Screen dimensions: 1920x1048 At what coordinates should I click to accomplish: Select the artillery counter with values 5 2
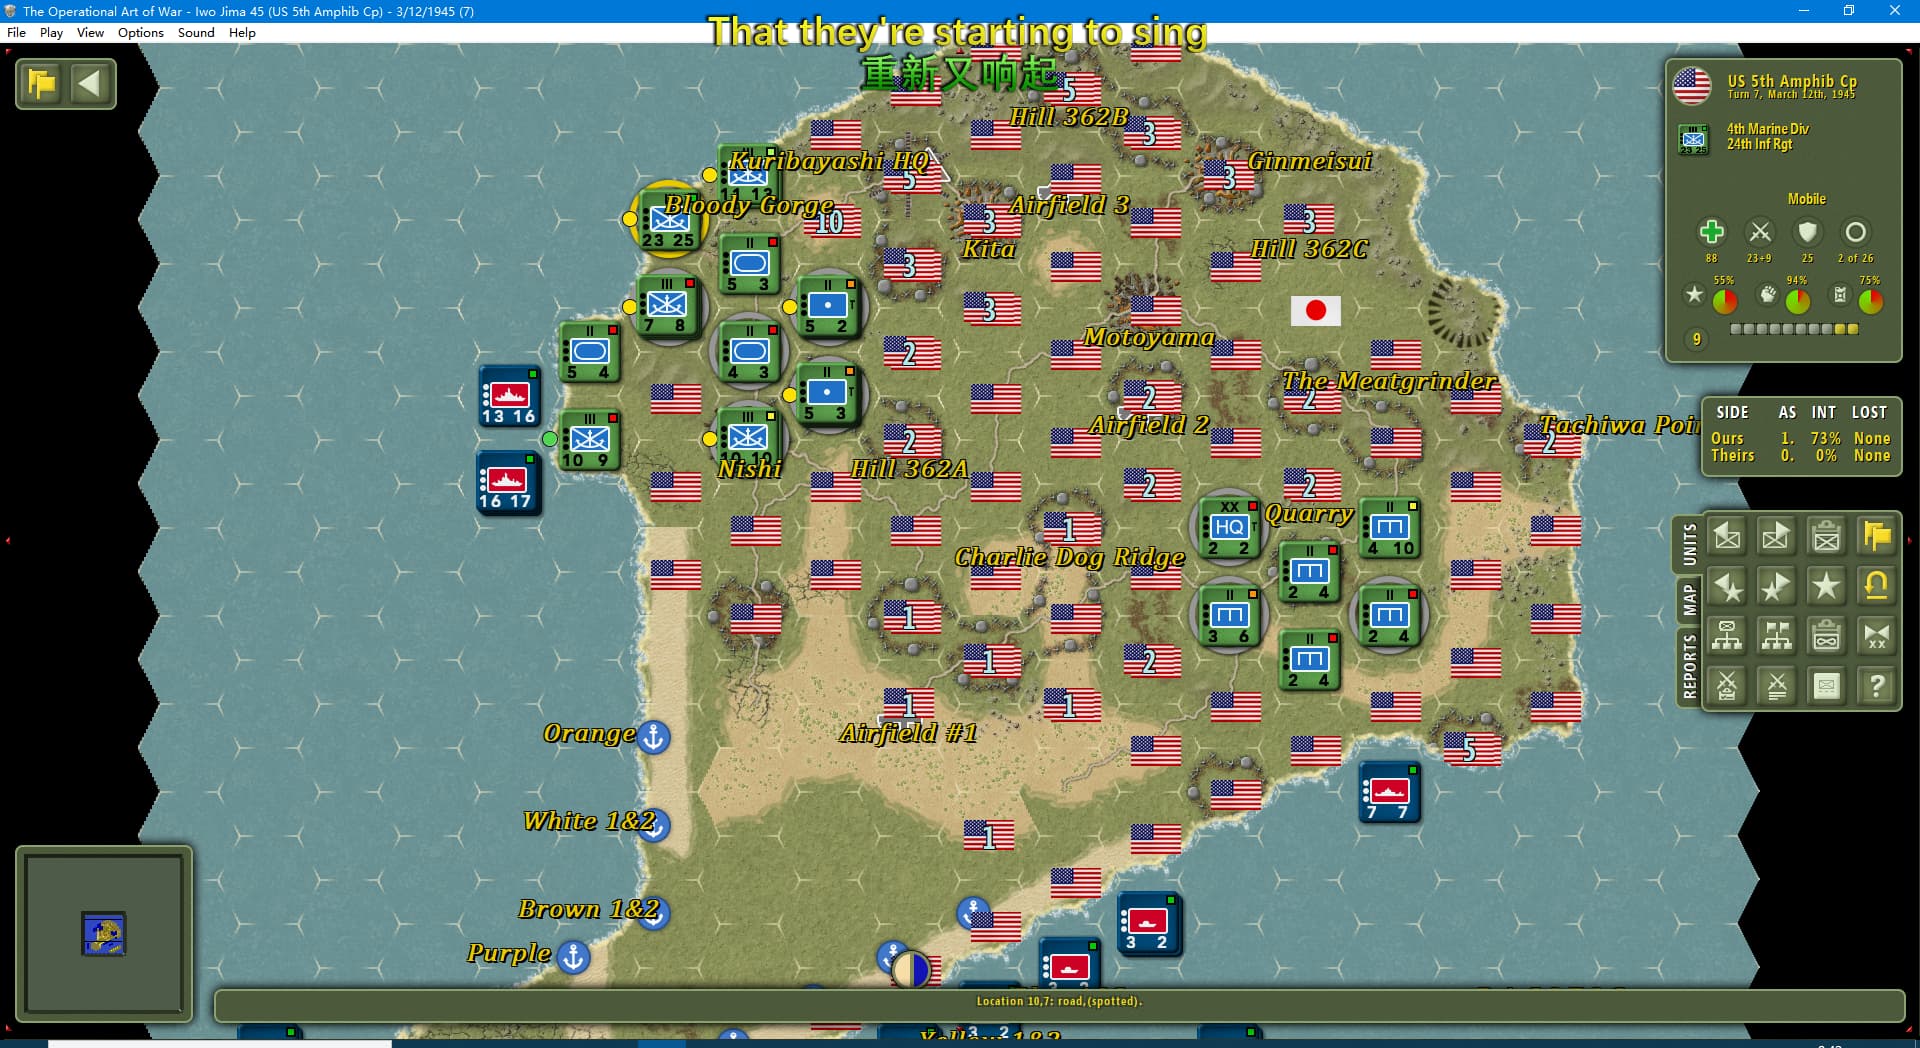pyautogui.click(x=827, y=308)
